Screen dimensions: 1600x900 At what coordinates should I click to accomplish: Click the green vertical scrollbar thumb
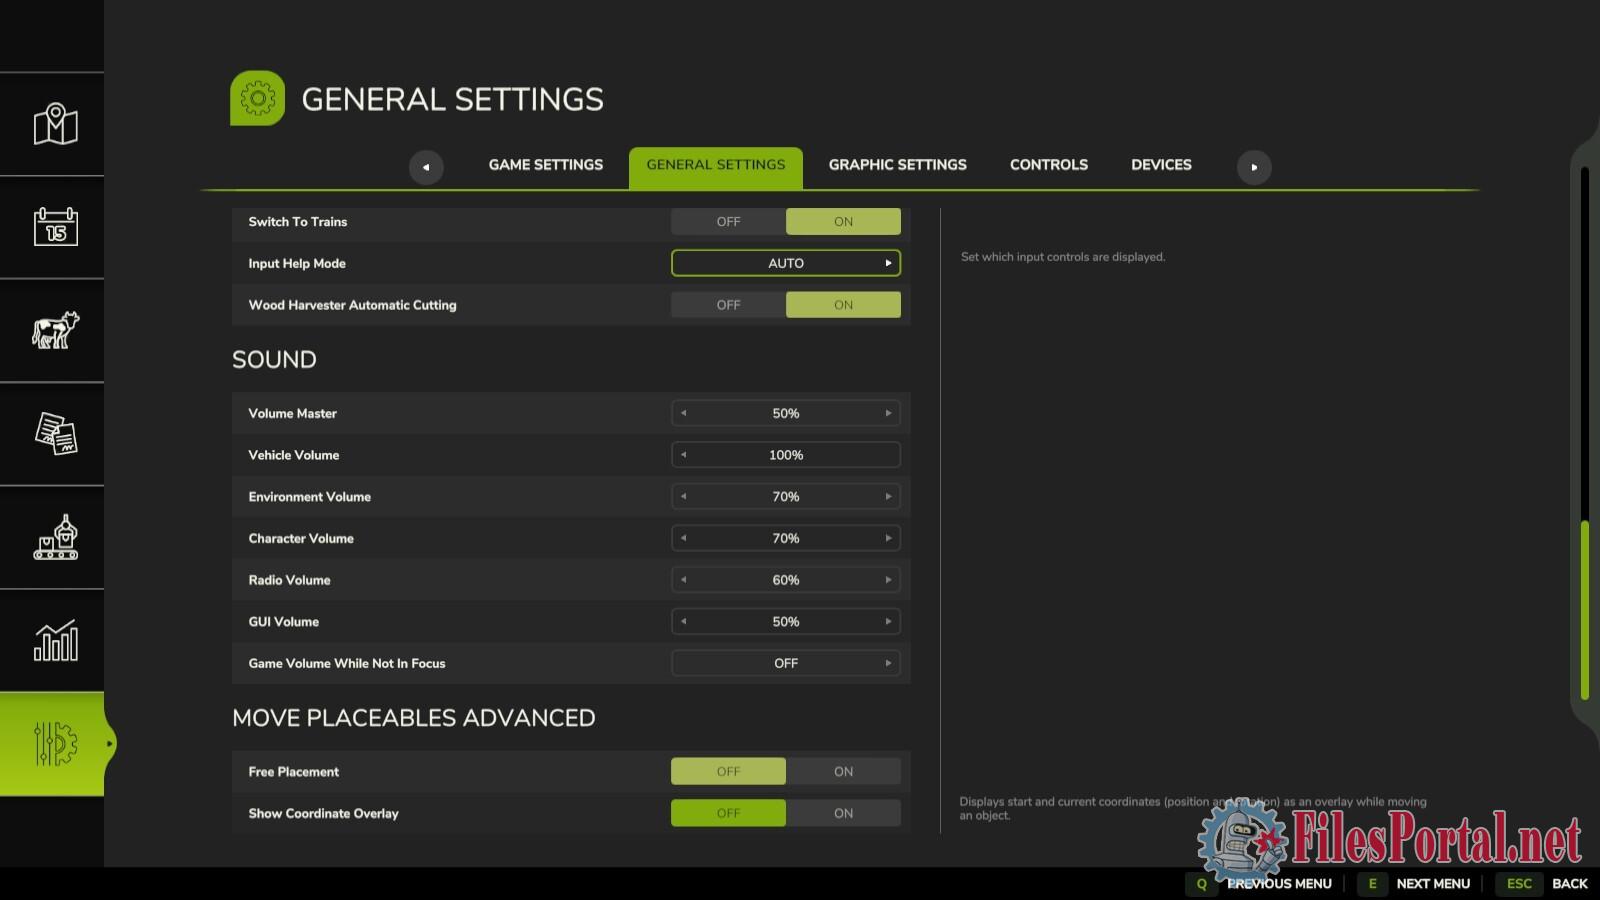tap(1585, 610)
